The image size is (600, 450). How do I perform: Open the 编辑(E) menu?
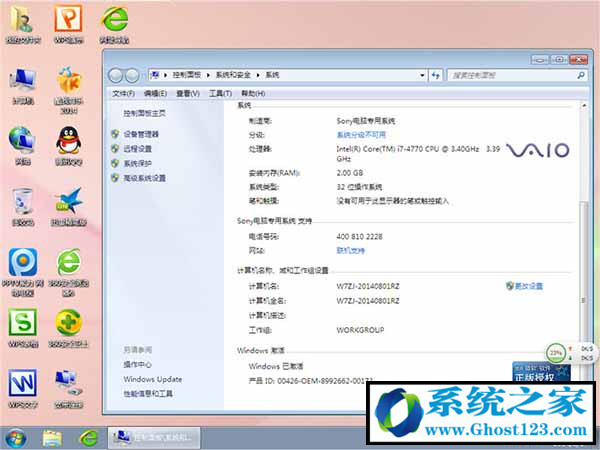point(155,93)
